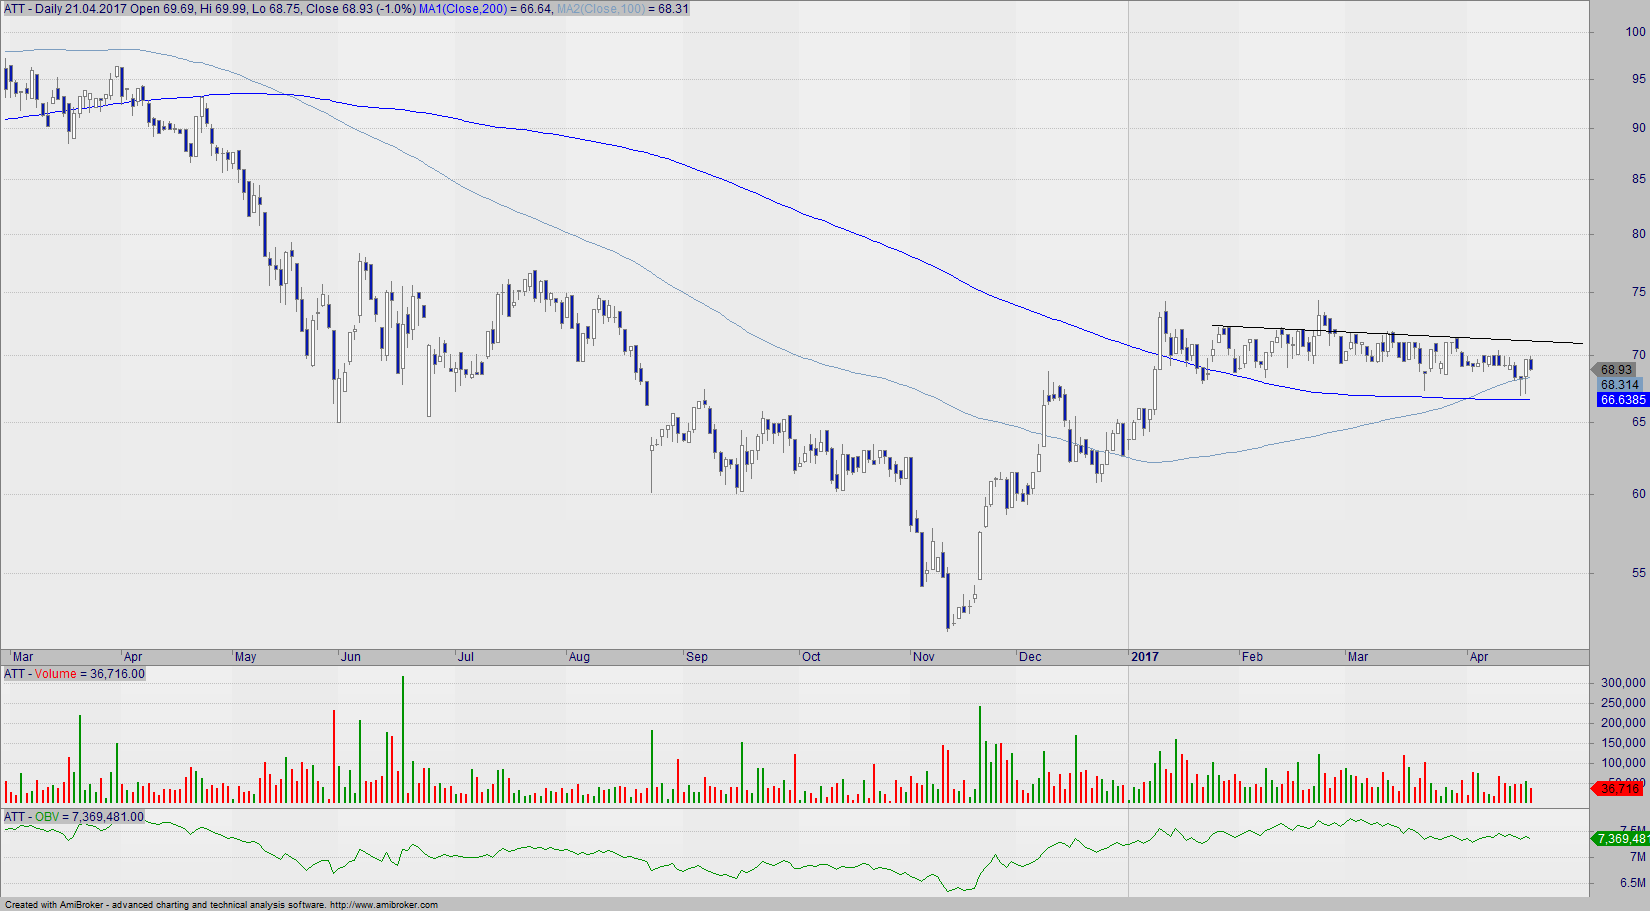
Task: Click the Sep label on the time axis
Action: click(x=697, y=657)
